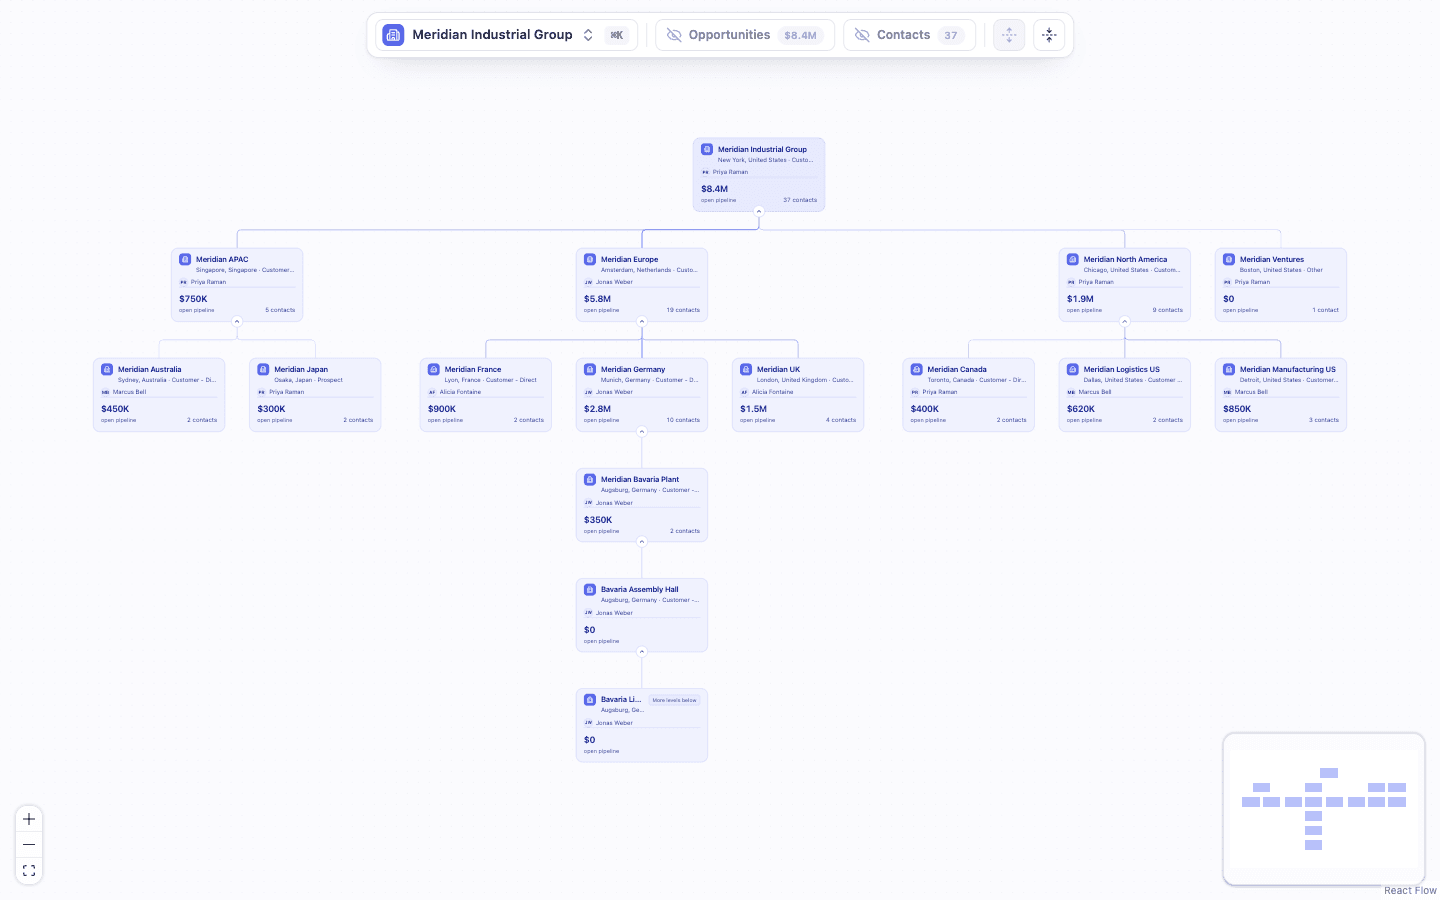Click the Meridian Industrial Group root node icon
Viewport: 1440px width, 900px height.
707,149
